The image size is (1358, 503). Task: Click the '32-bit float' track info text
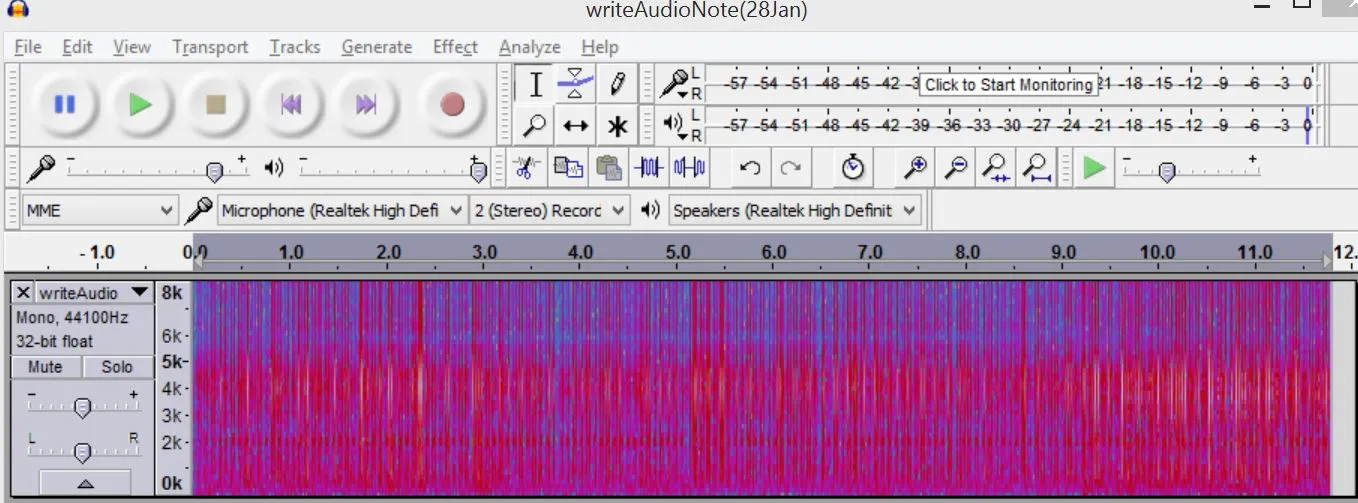(x=54, y=341)
